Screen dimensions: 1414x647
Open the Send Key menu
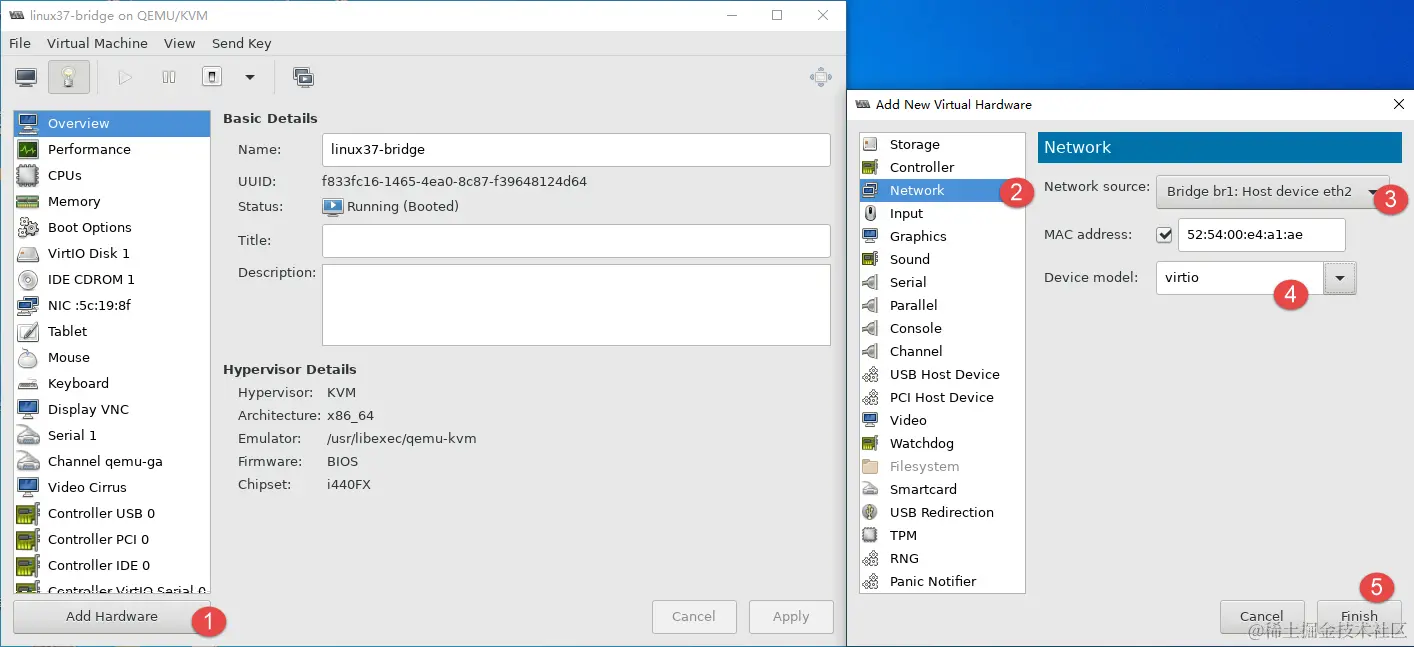(241, 43)
